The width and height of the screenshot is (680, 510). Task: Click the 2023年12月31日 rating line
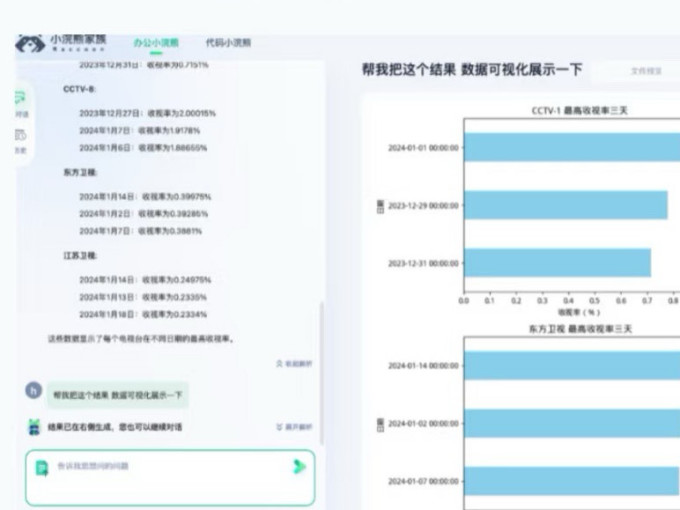point(144,65)
